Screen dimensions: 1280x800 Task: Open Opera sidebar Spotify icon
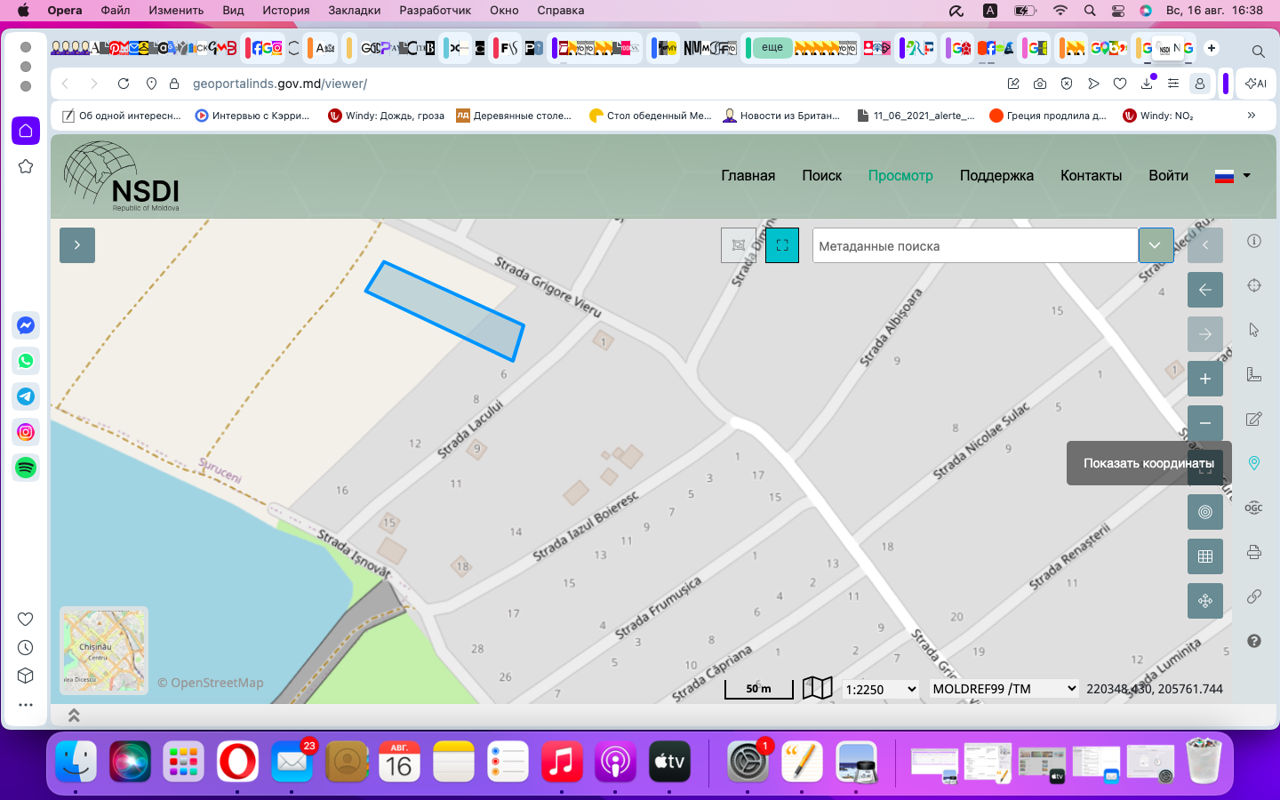click(26, 467)
